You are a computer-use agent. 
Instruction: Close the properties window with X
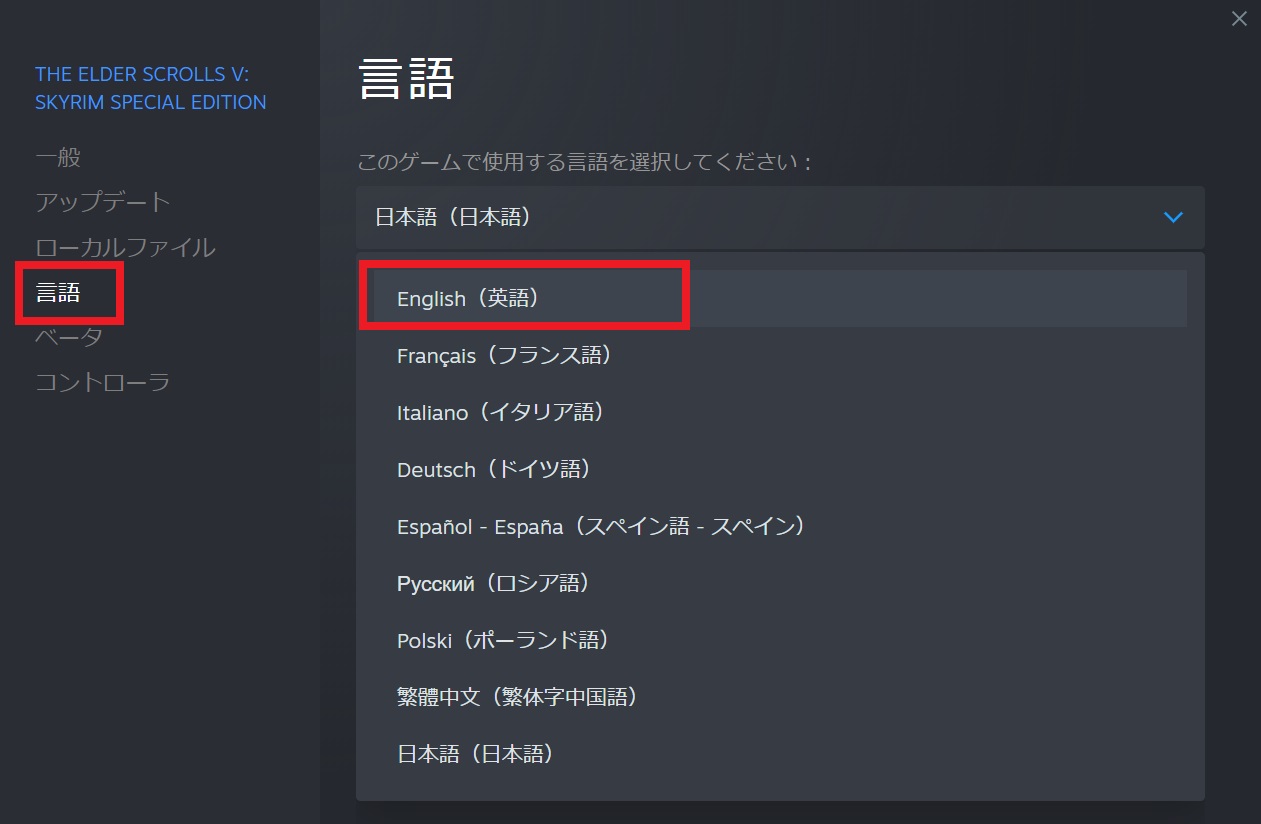(x=1239, y=18)
